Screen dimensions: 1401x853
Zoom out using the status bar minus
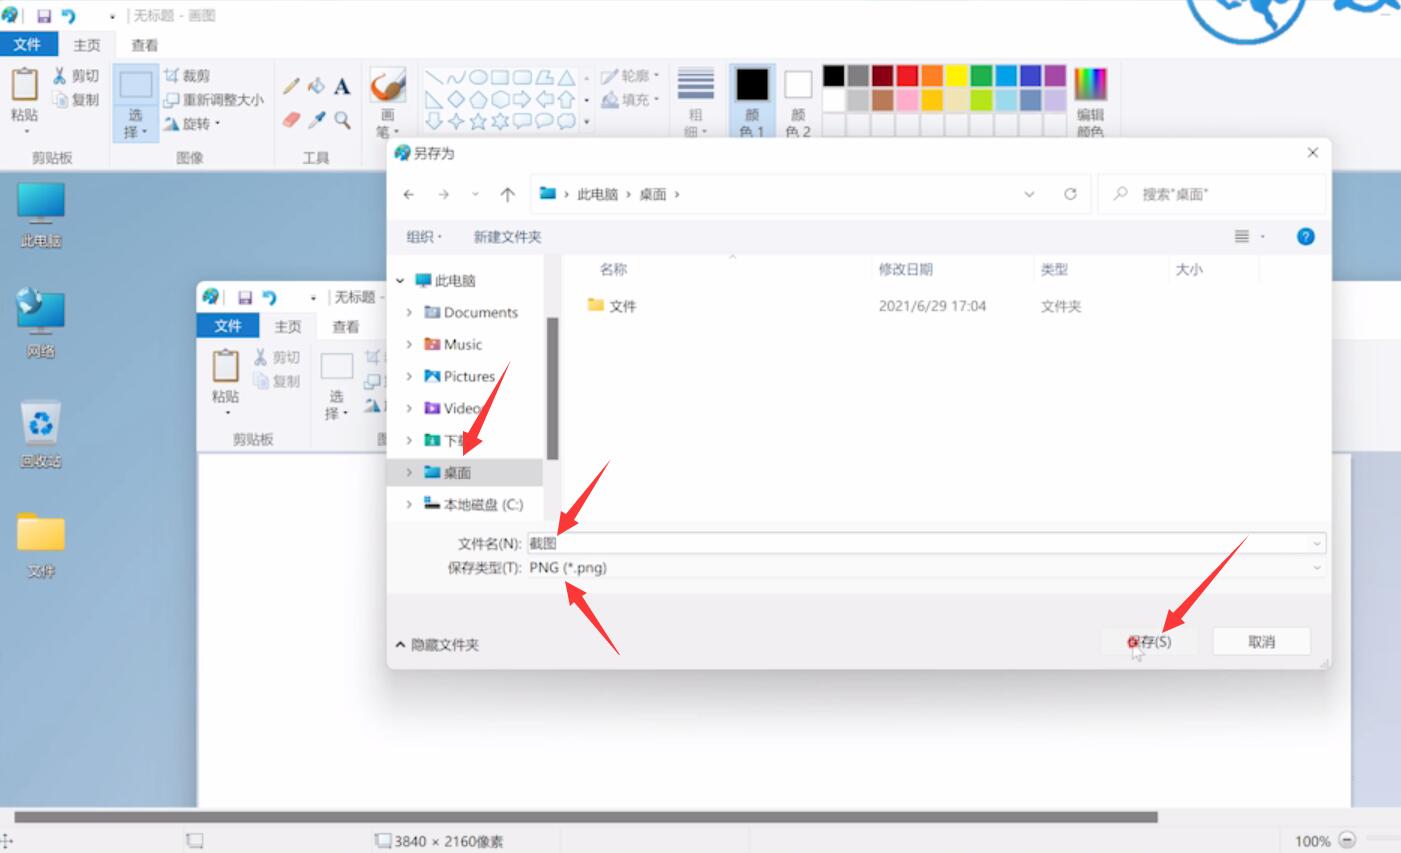1347,841
